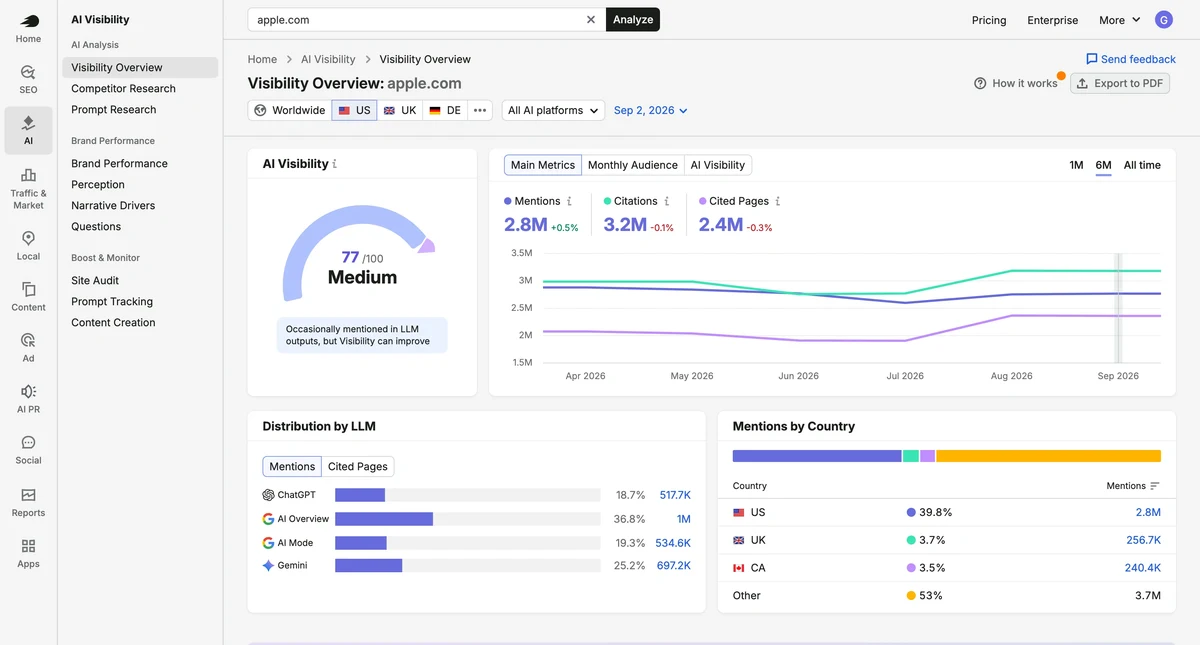Open Competitor Research in sidebar

click(x=123, y=88)
